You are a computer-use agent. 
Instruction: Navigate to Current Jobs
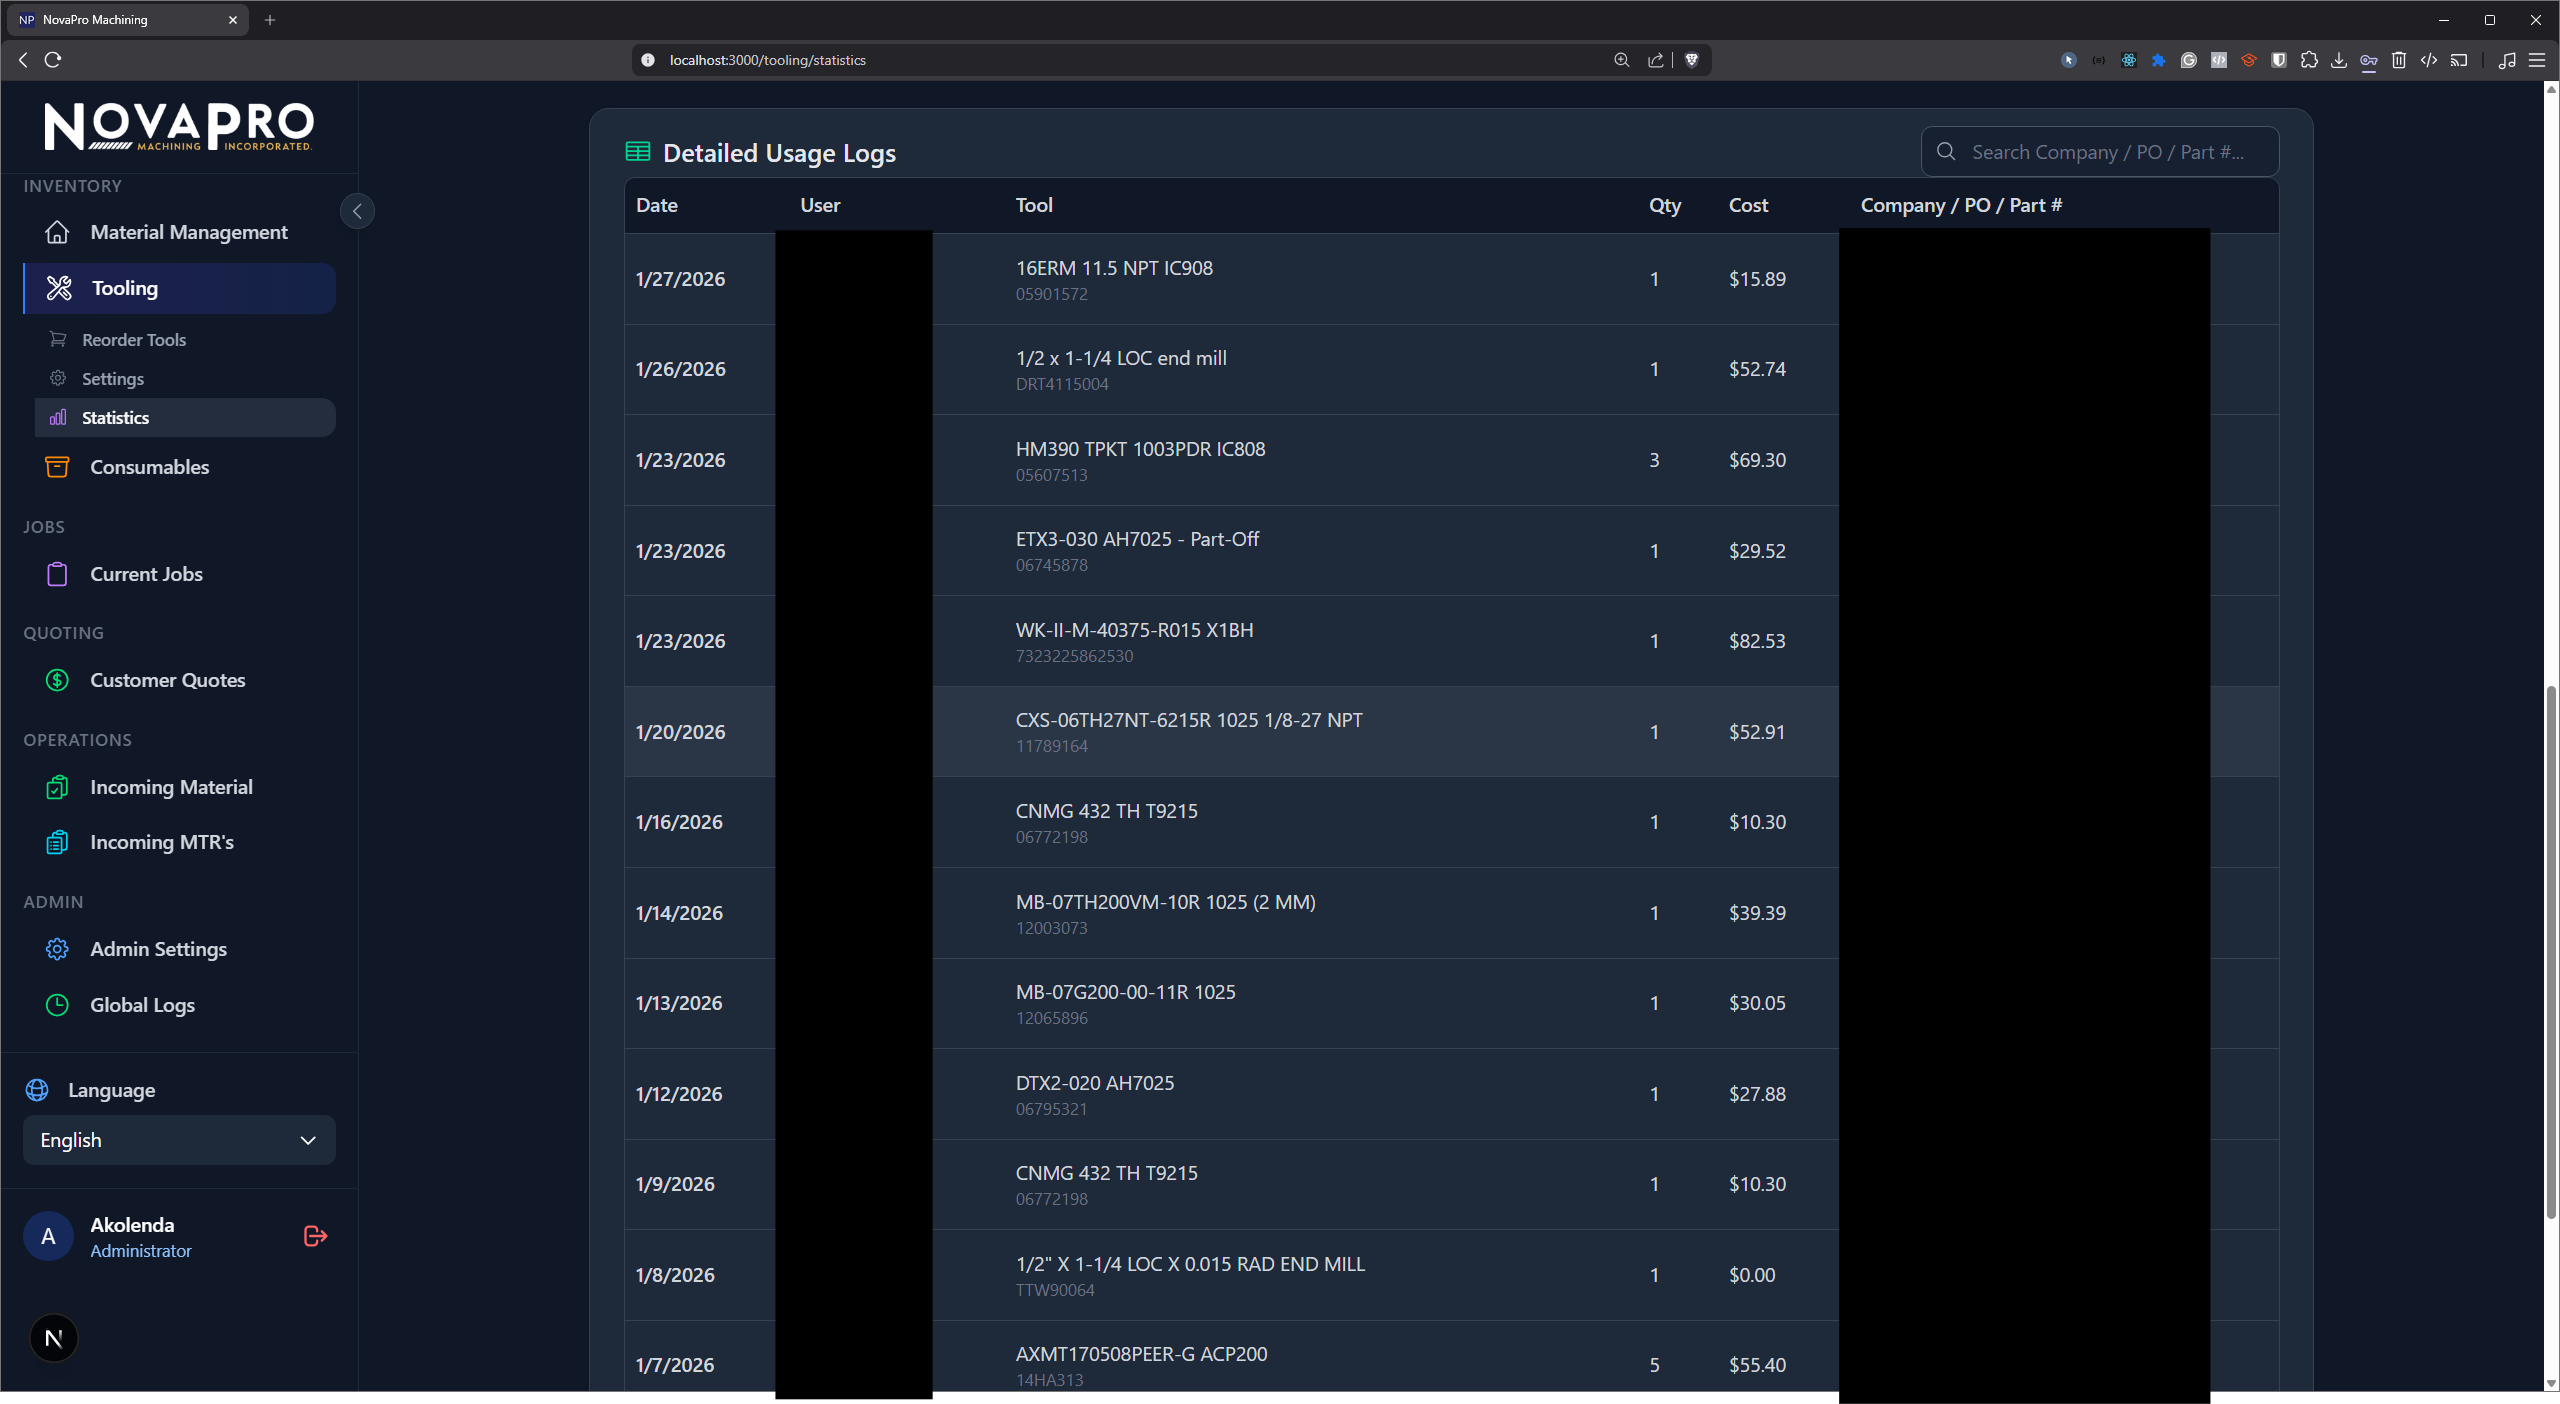point(146,573)
